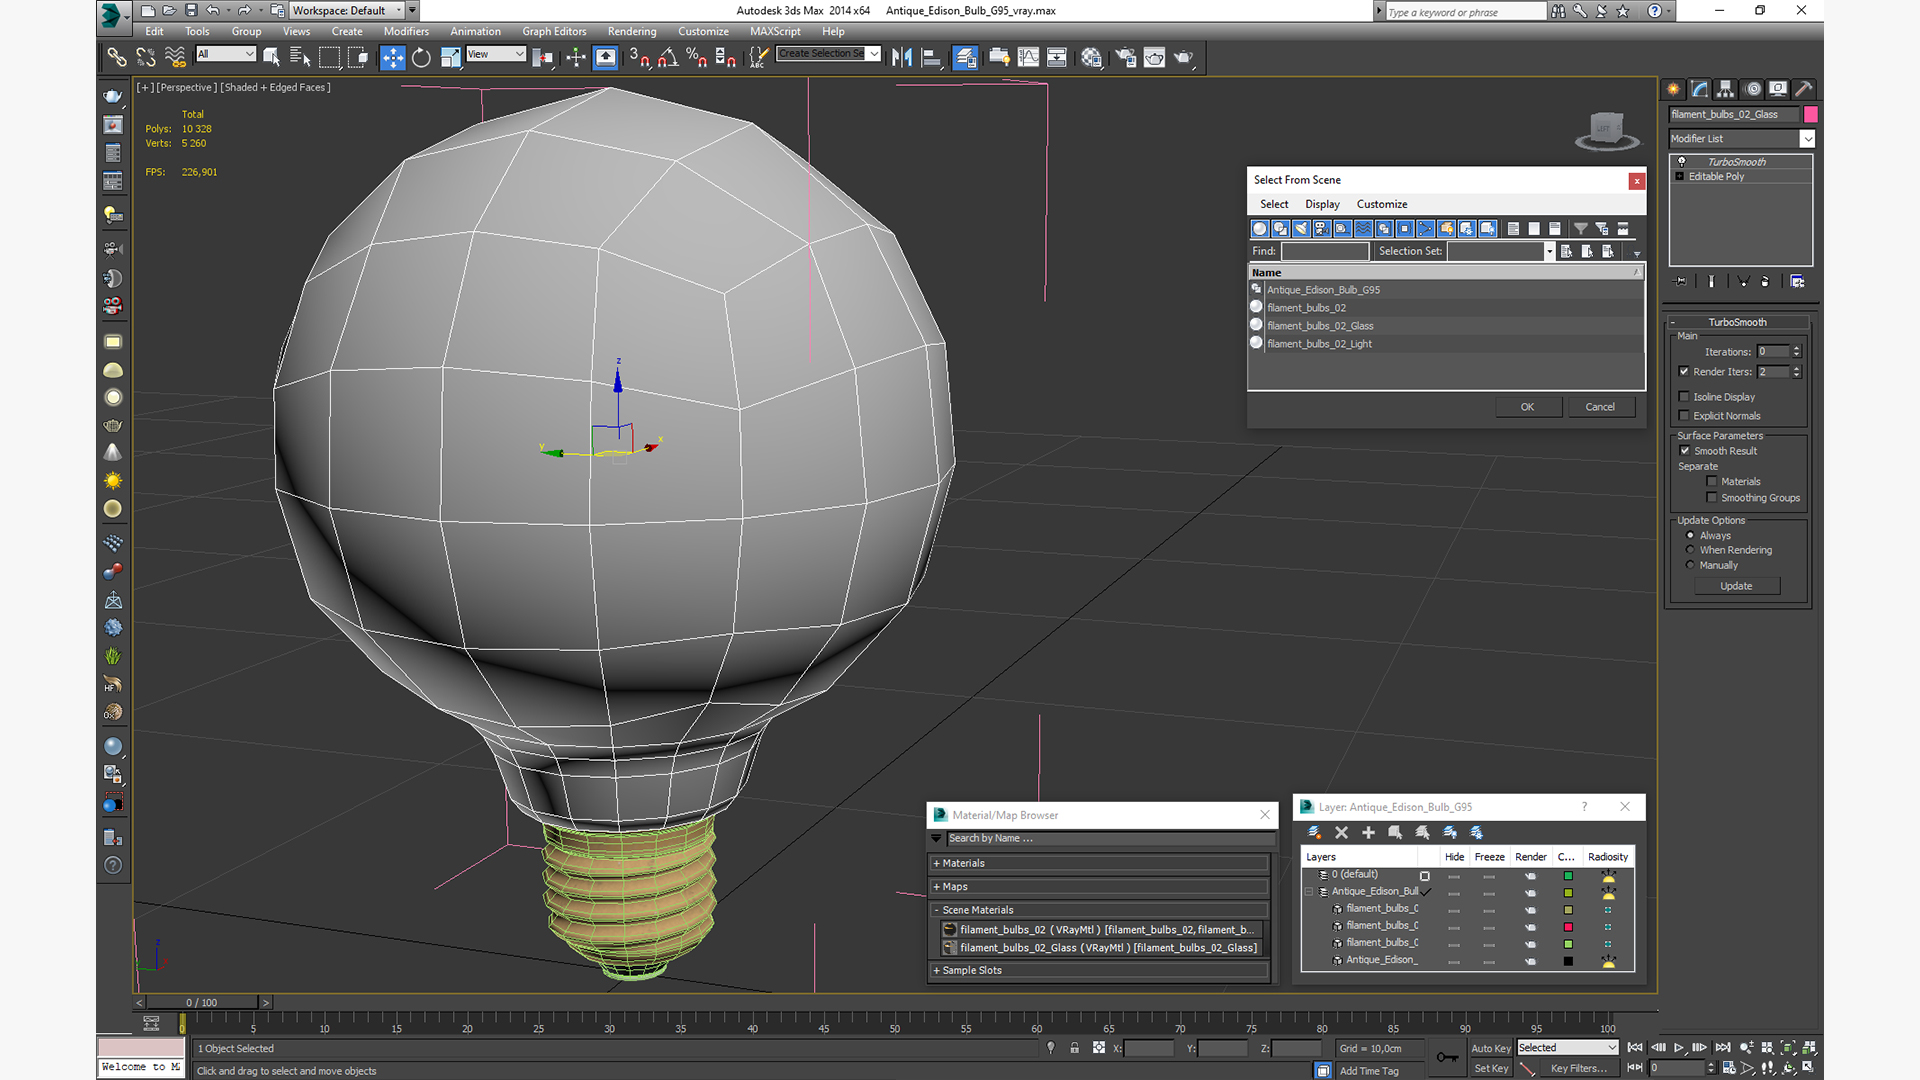Click the Auto Key button
The image size is (1920, 1080).
[x=1490, y=1048]
